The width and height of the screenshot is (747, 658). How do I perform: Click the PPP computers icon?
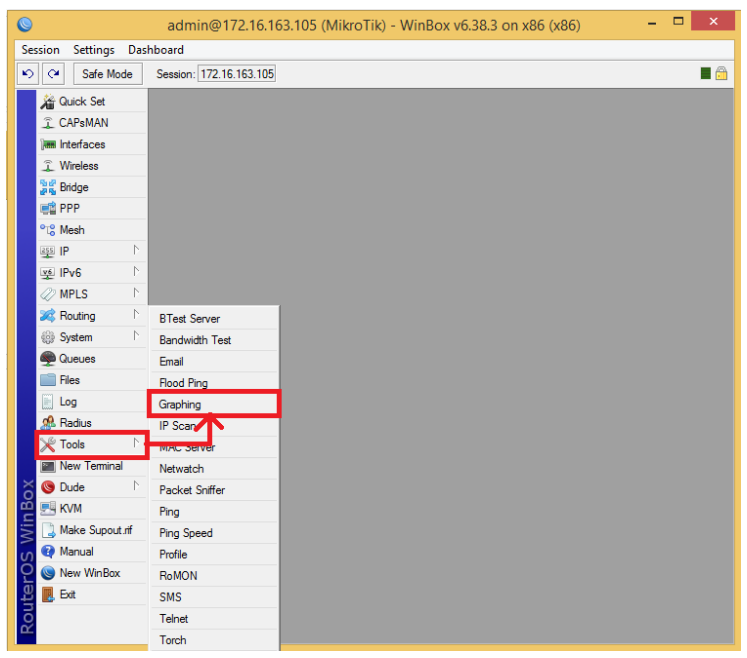48,209
